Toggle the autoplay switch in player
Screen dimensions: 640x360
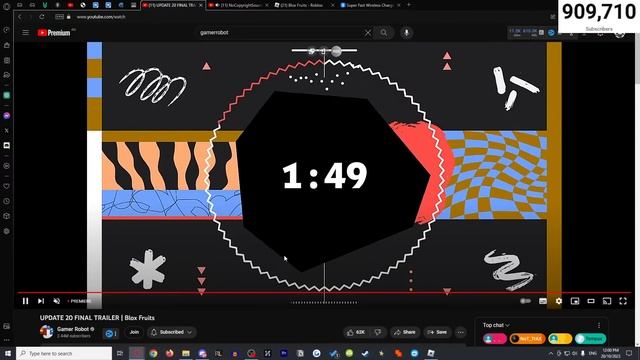point(525,301)
